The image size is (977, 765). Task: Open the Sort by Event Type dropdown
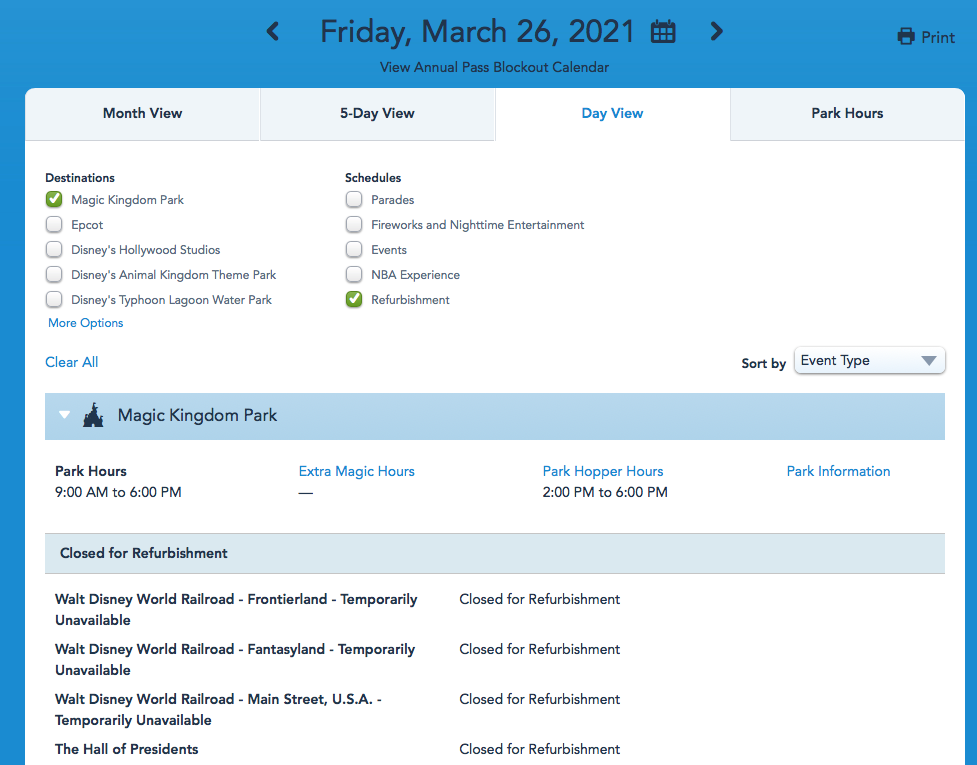[869, 361]
